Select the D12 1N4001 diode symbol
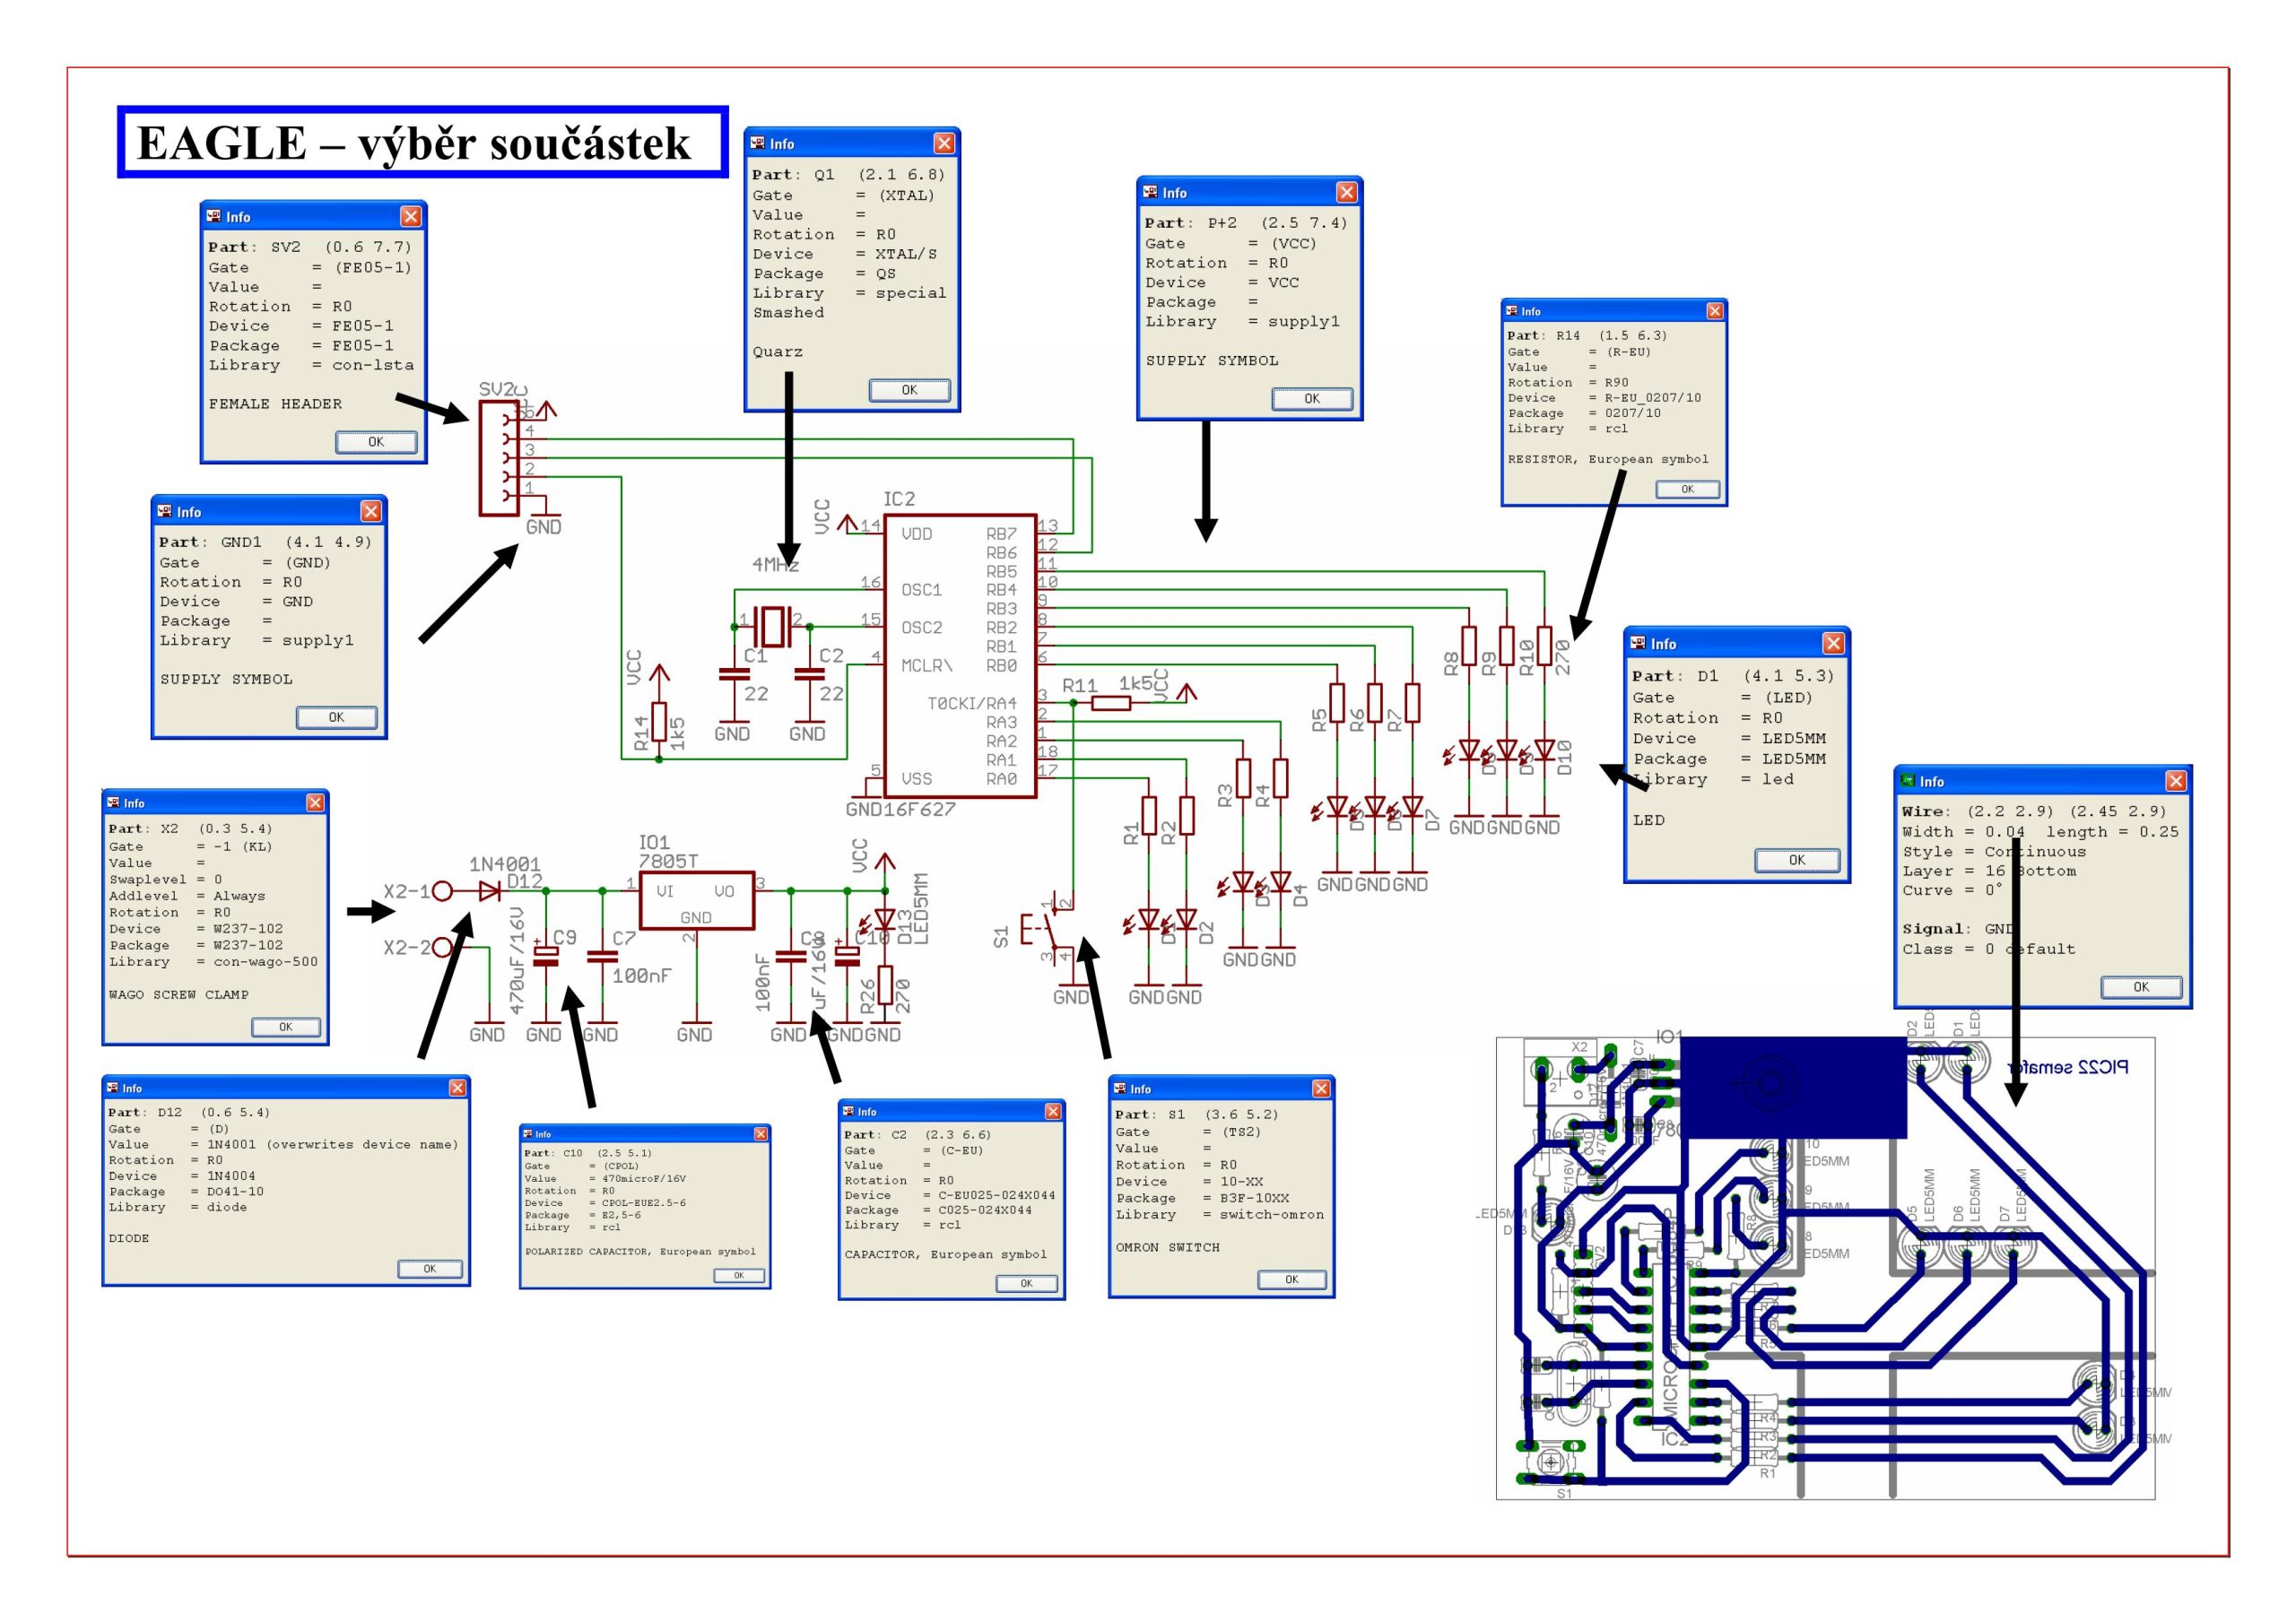 pos(489,891)
